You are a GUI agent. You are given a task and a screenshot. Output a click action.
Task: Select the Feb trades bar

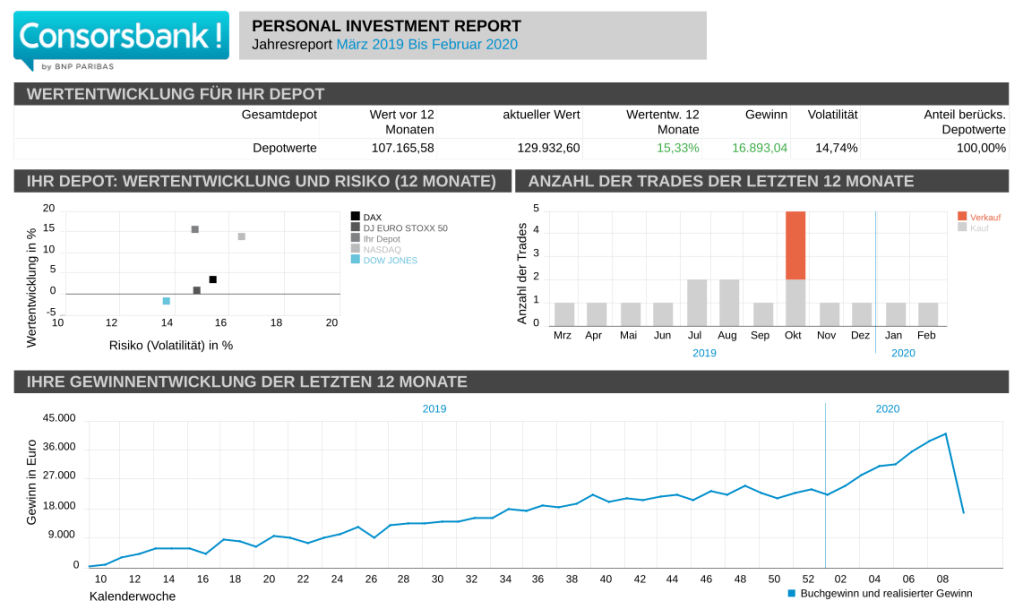click(928, 314)
